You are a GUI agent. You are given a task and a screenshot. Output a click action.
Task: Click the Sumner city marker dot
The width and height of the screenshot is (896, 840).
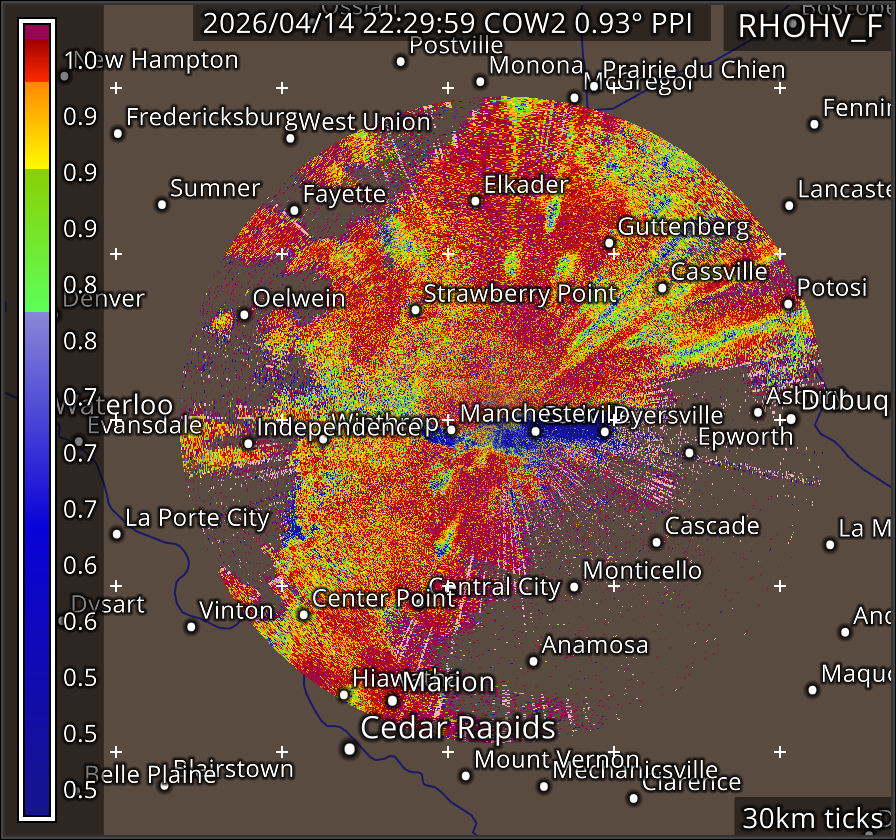coord(162,204)
